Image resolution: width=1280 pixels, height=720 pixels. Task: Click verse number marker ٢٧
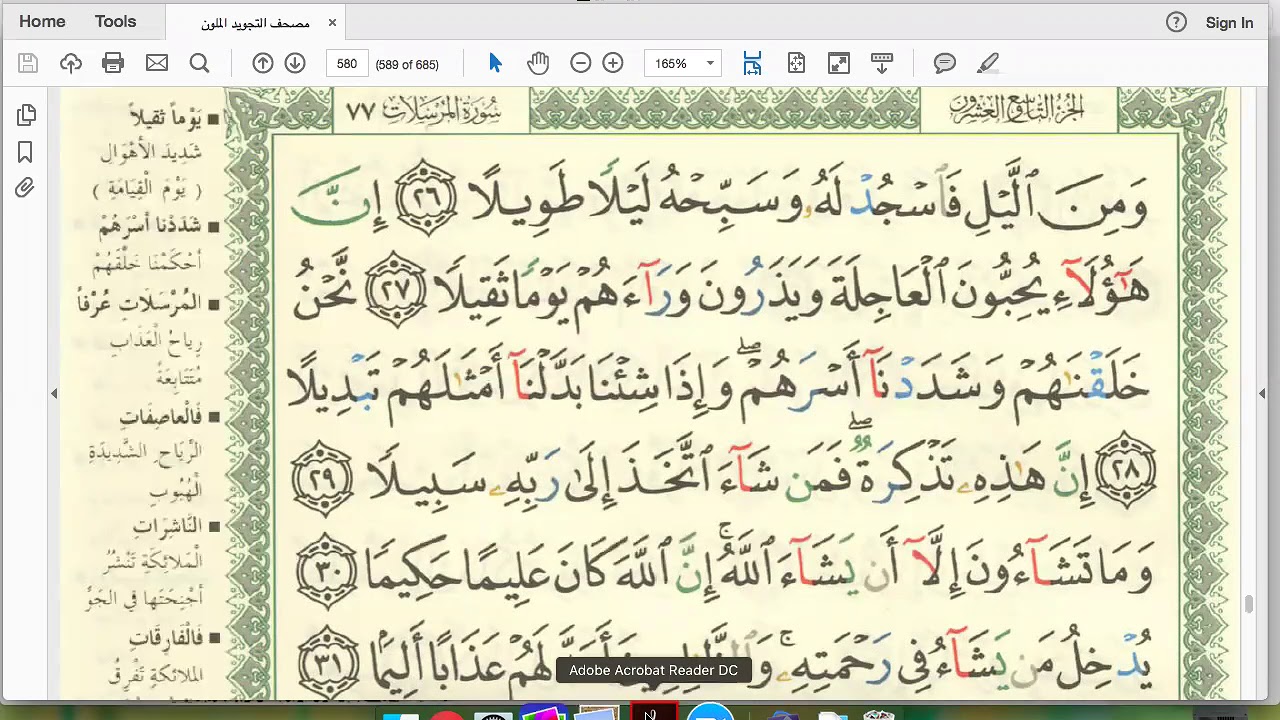tap(396, 289)
